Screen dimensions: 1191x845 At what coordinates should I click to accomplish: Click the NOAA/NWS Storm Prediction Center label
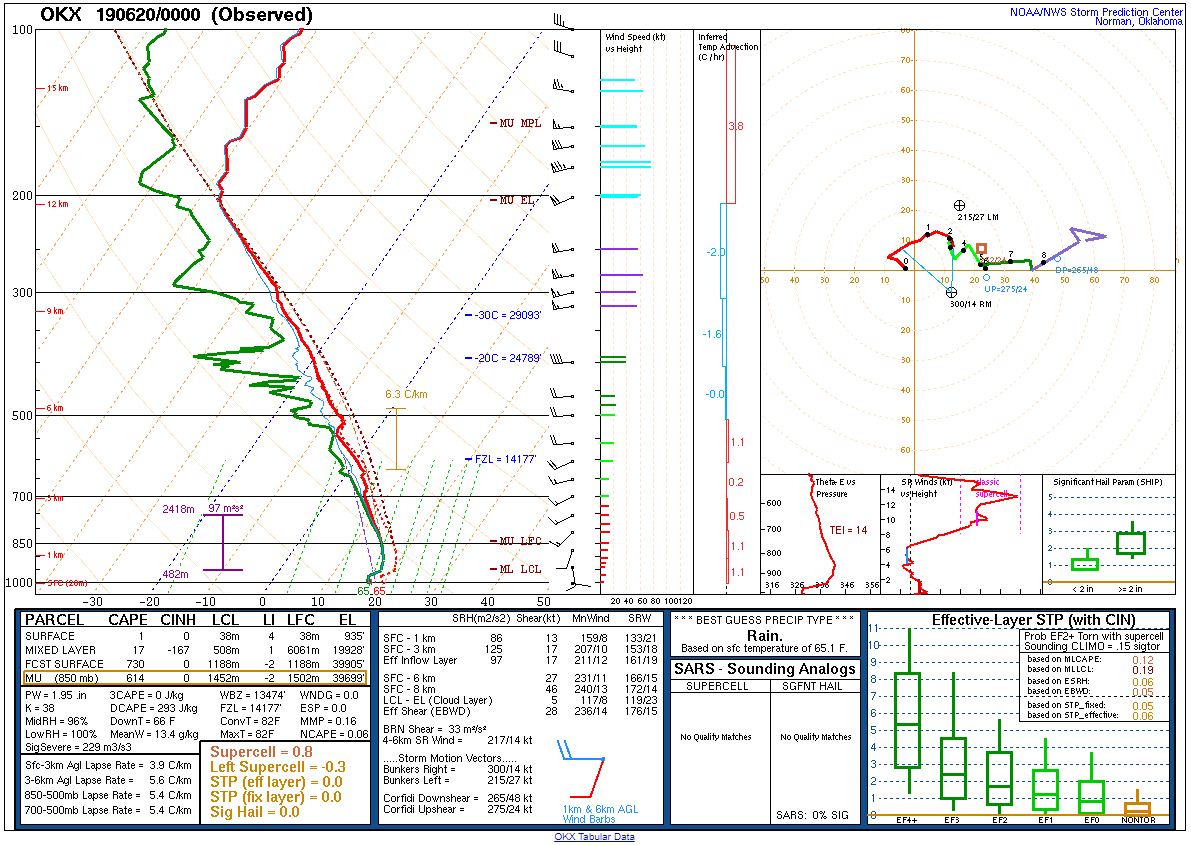pos(1096,12)
